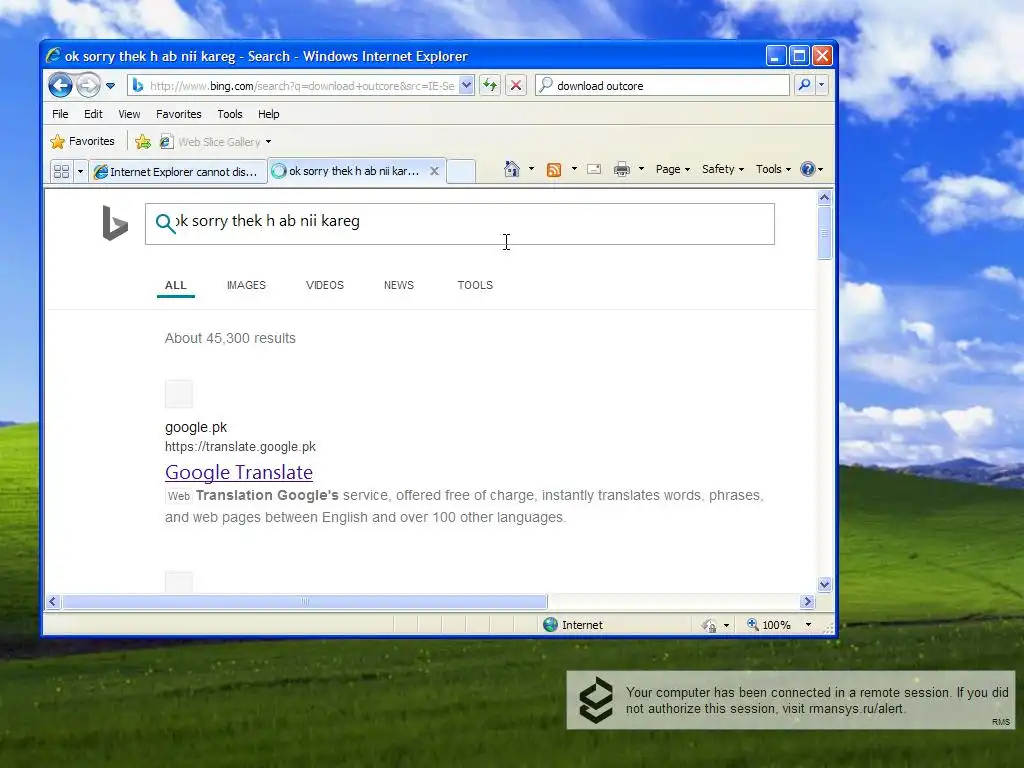The image size is (1024, 768).
Task: Open the Help menu
Action: point(268,114)
